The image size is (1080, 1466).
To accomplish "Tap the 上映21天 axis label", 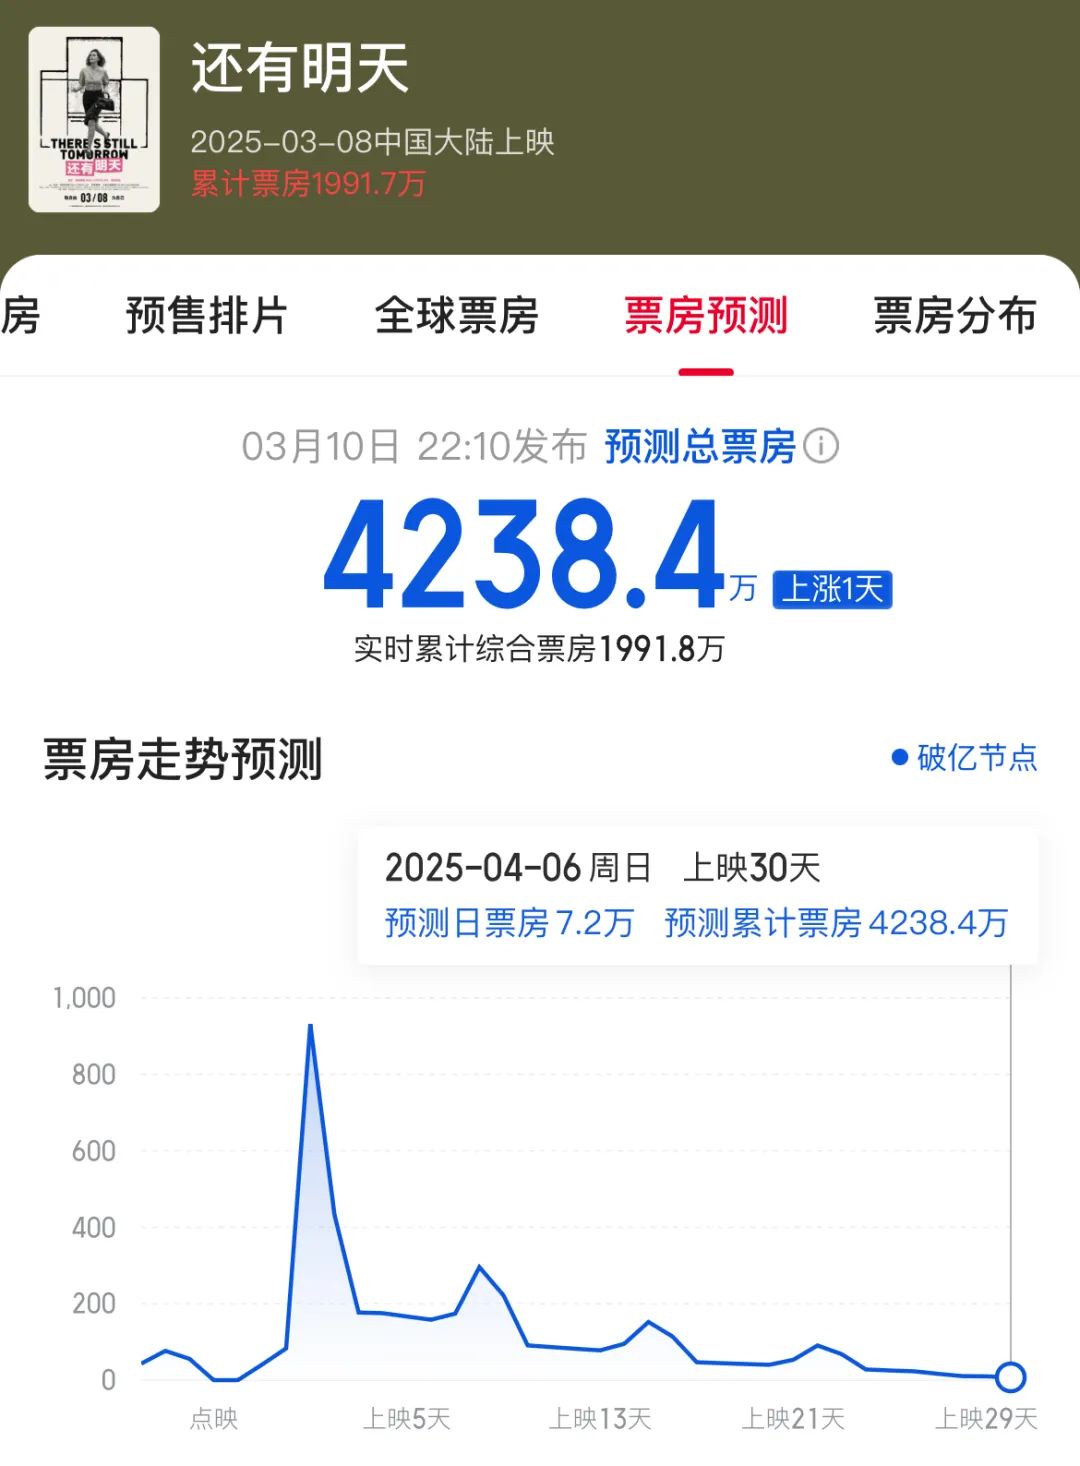I will pos(793,1418).
